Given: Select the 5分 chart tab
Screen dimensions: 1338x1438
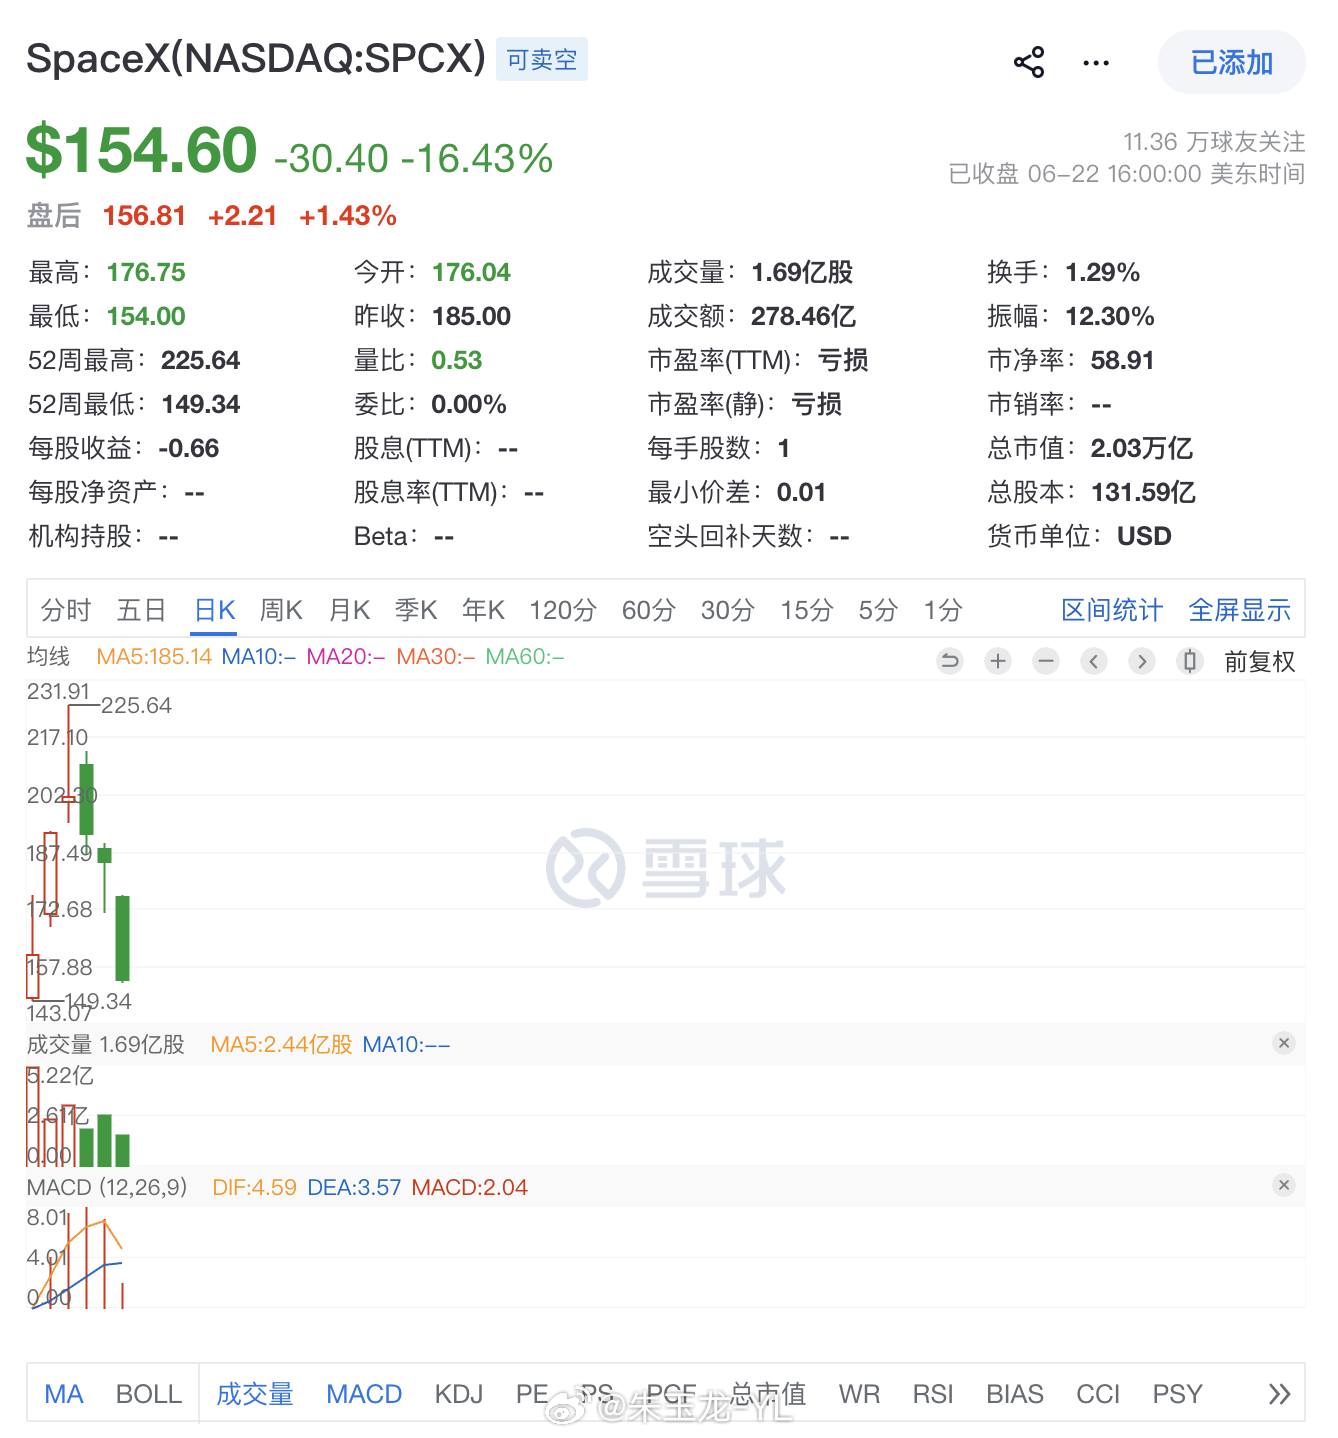Looking at the screenshot, I should [x=878, y=610].
